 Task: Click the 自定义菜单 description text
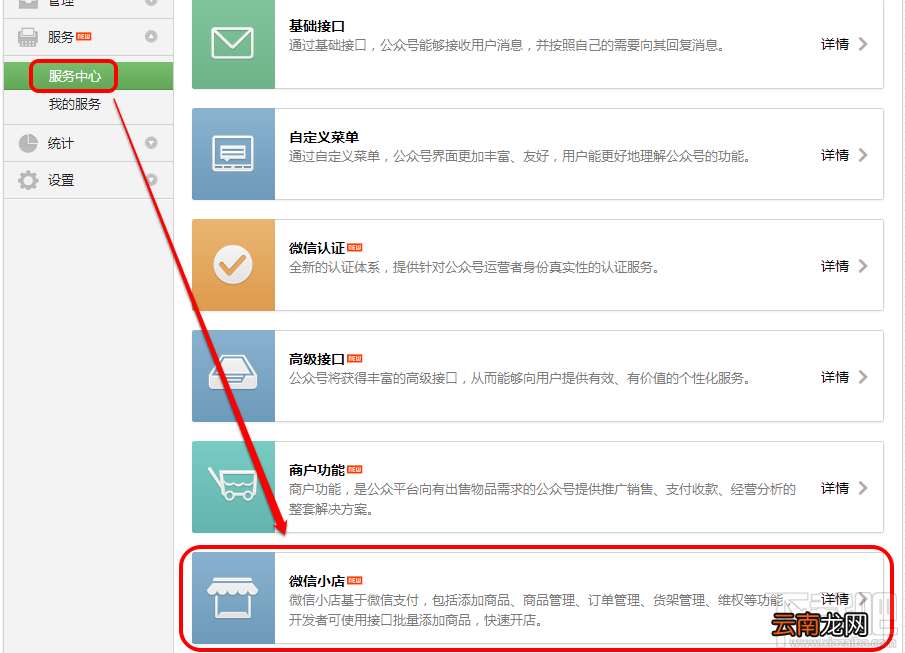[520, 156]
